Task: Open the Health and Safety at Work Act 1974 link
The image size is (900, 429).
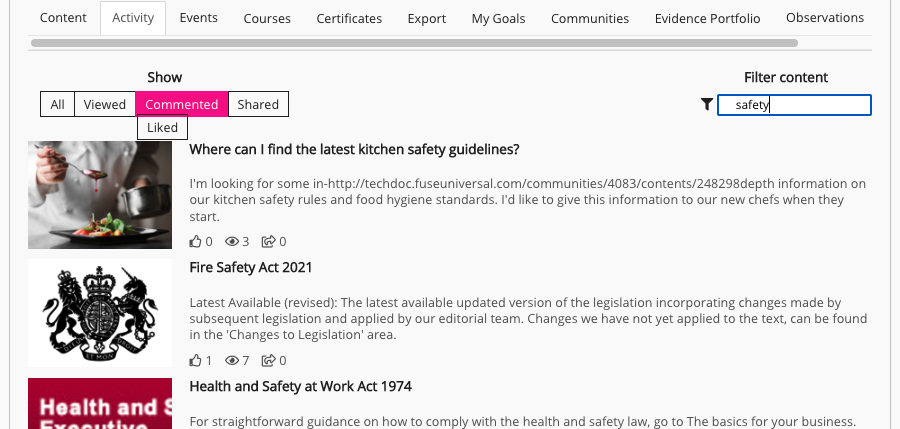Action: pos(300,386)
